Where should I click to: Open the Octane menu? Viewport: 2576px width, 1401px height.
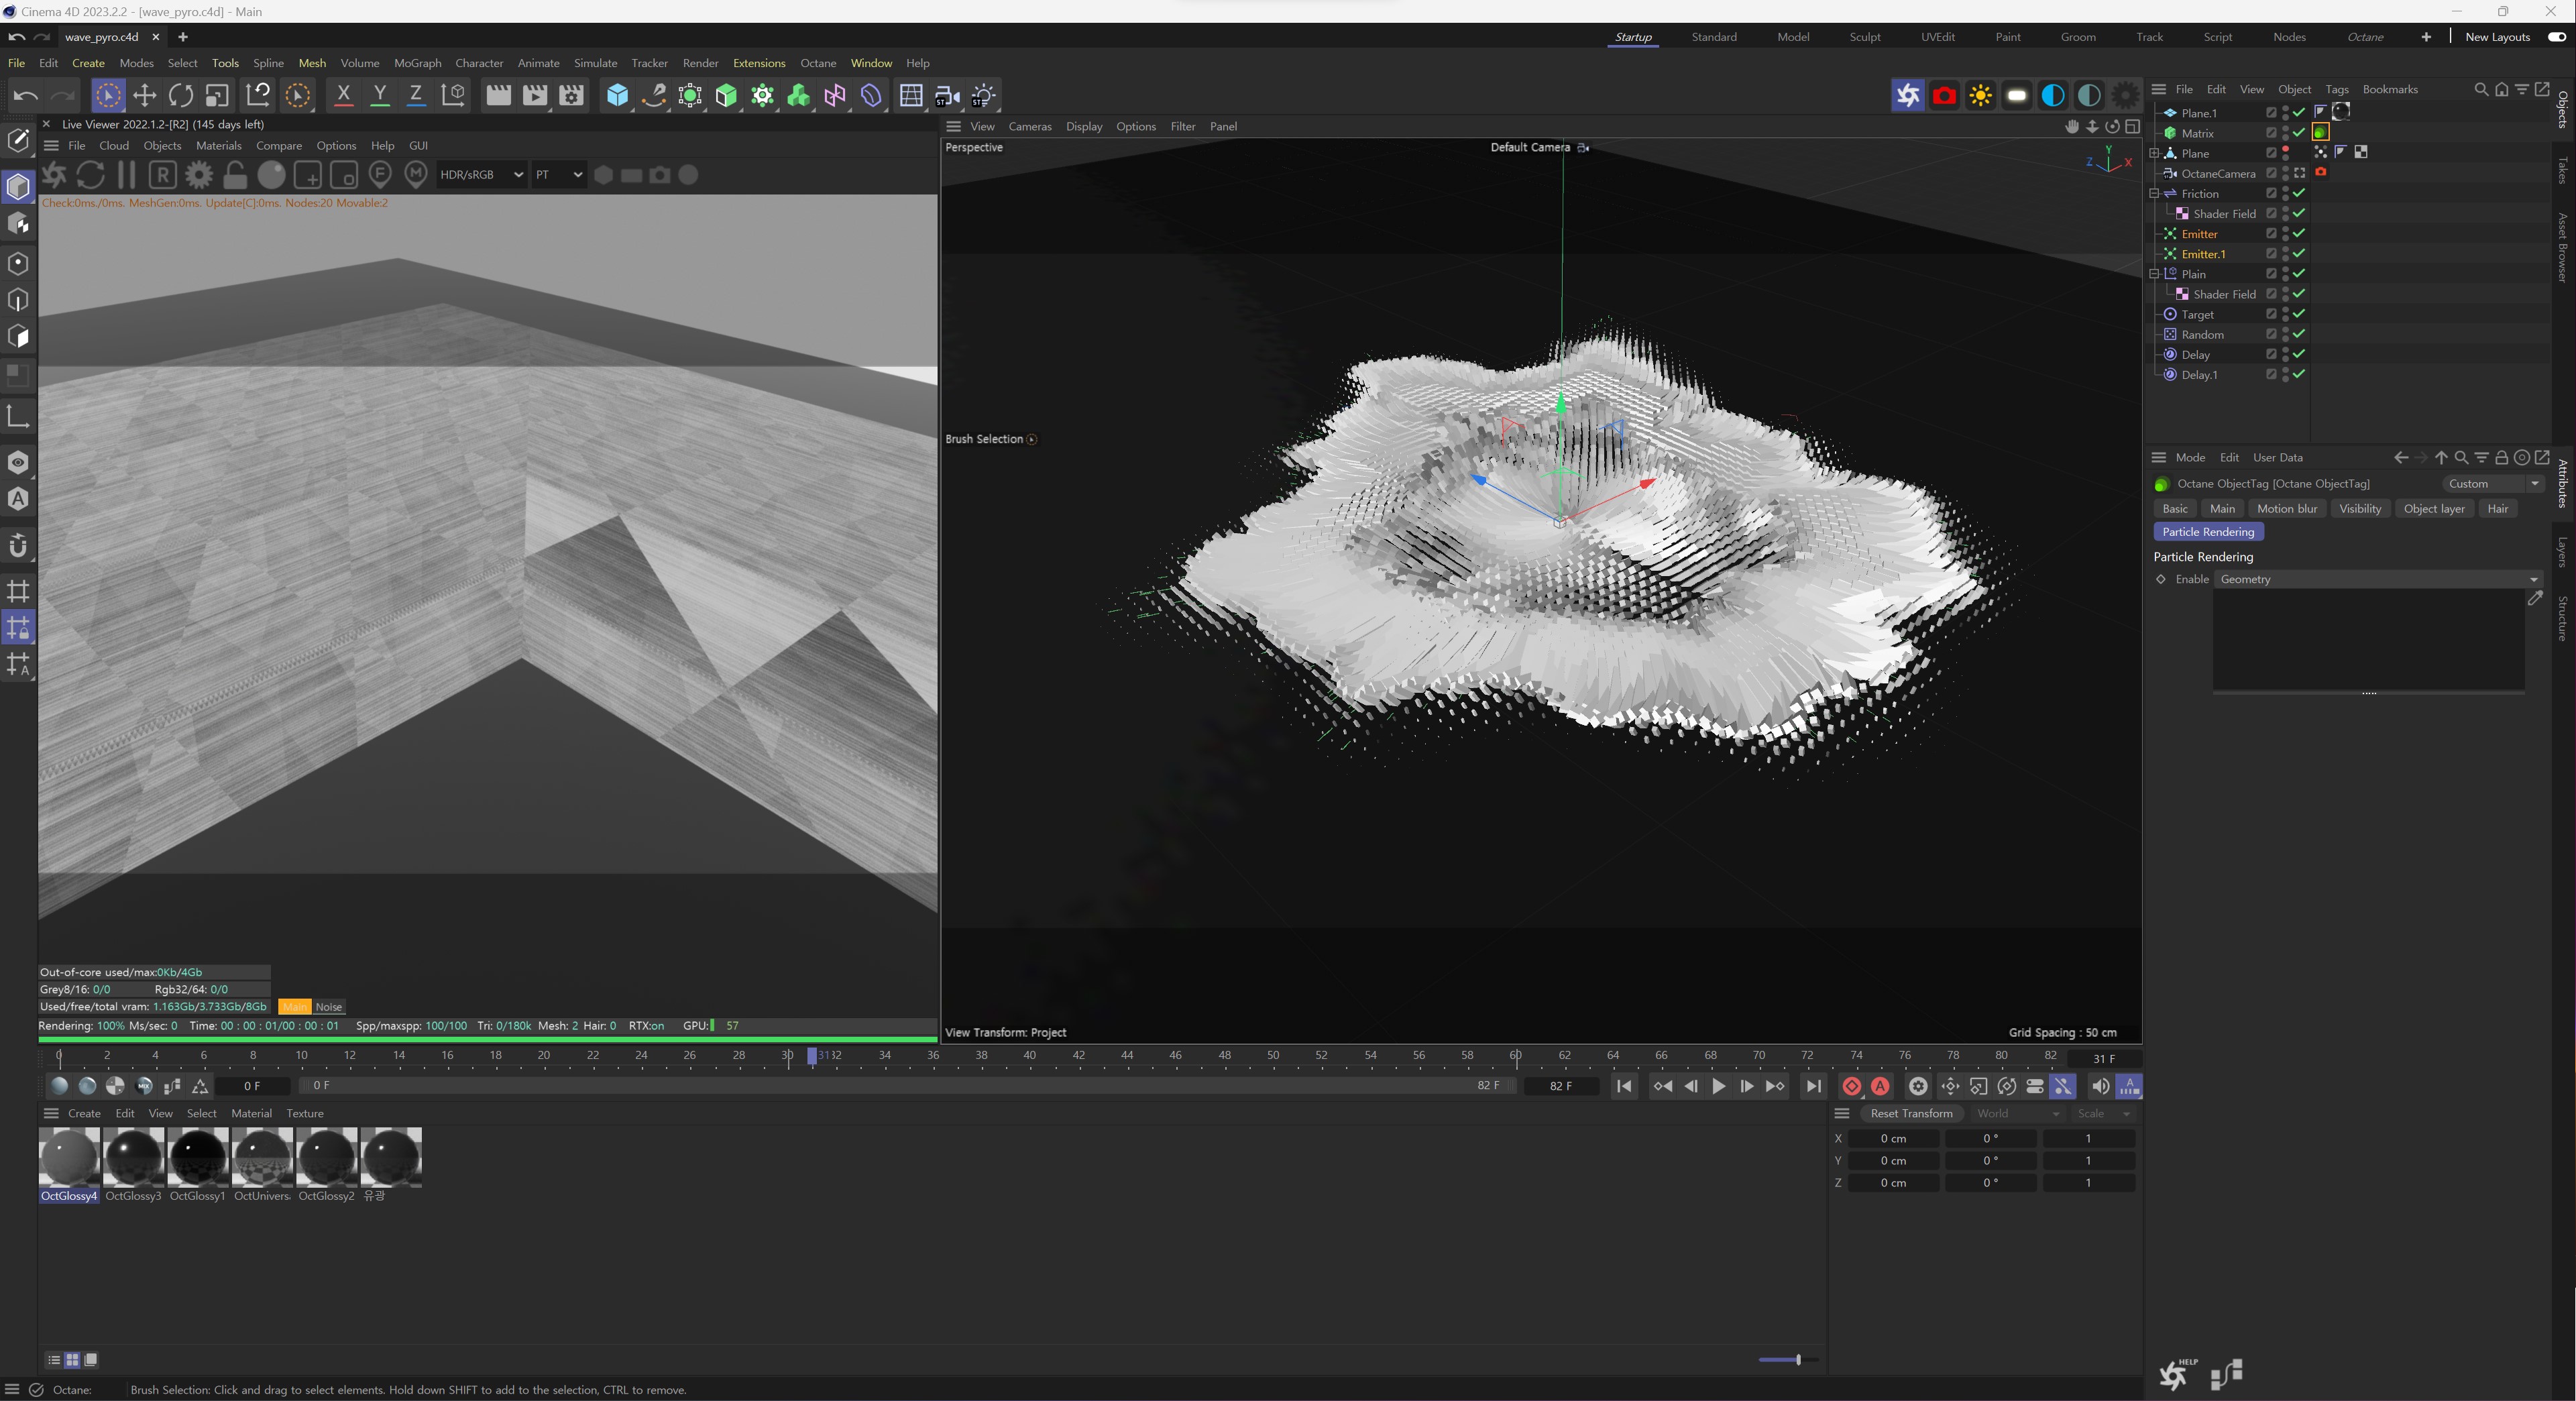click(x=817, y=63)
